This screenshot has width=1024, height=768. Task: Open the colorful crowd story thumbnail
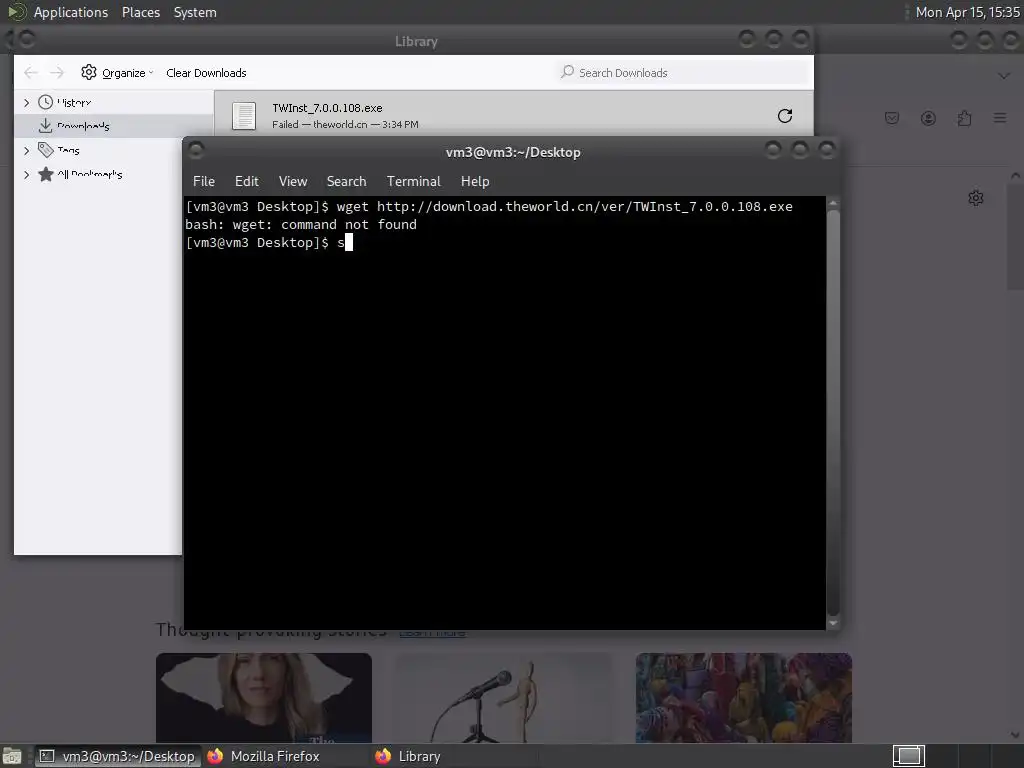pyautogui.click(x=744, y=697)
